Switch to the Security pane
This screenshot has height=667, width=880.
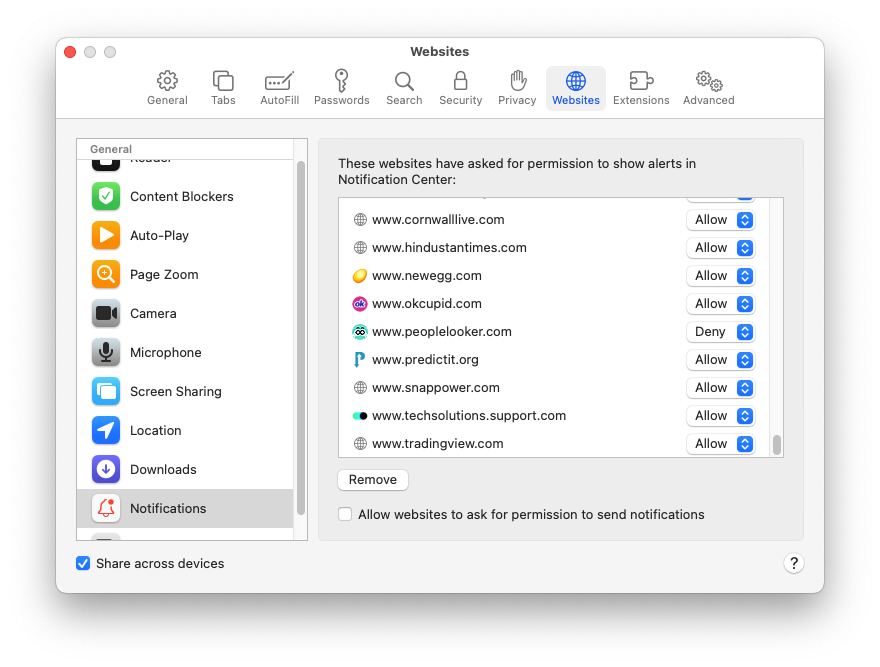pos(460,88)
